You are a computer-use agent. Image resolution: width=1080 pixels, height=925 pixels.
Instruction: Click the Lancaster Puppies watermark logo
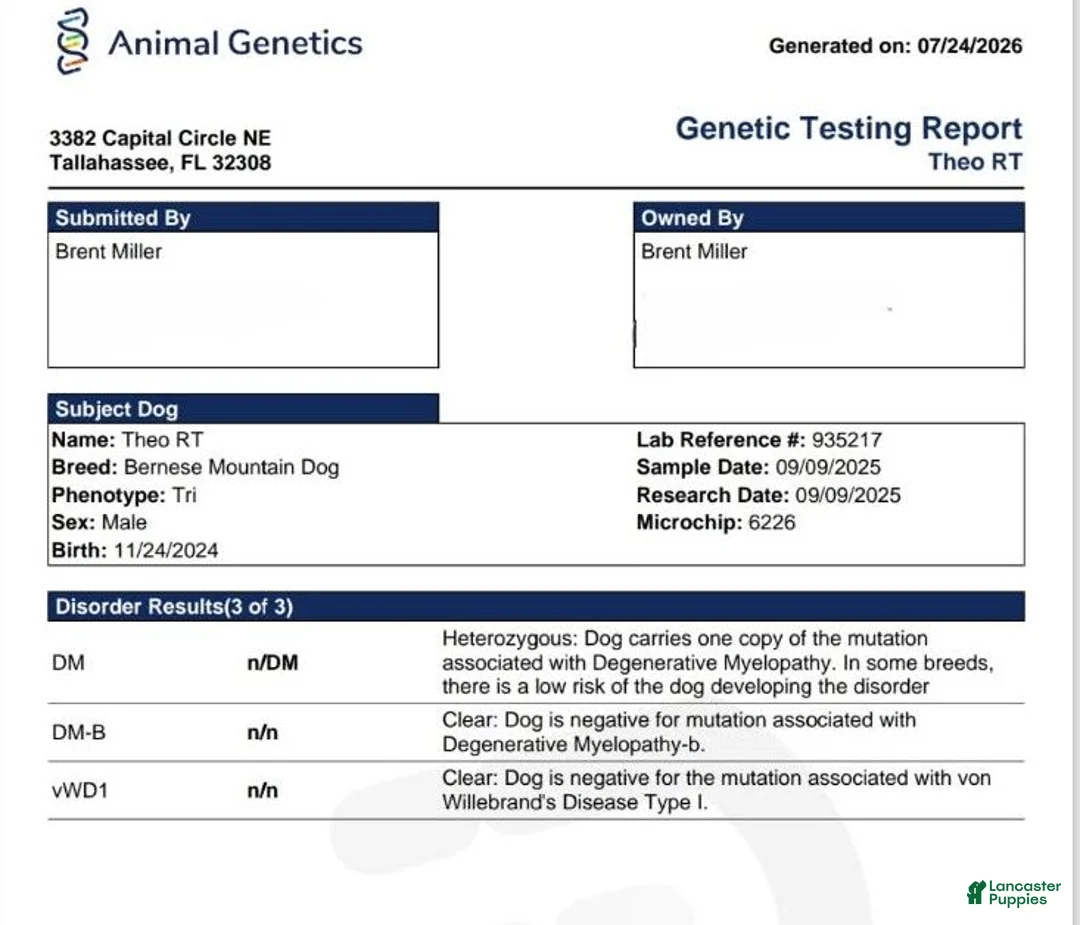(1014, 893)
